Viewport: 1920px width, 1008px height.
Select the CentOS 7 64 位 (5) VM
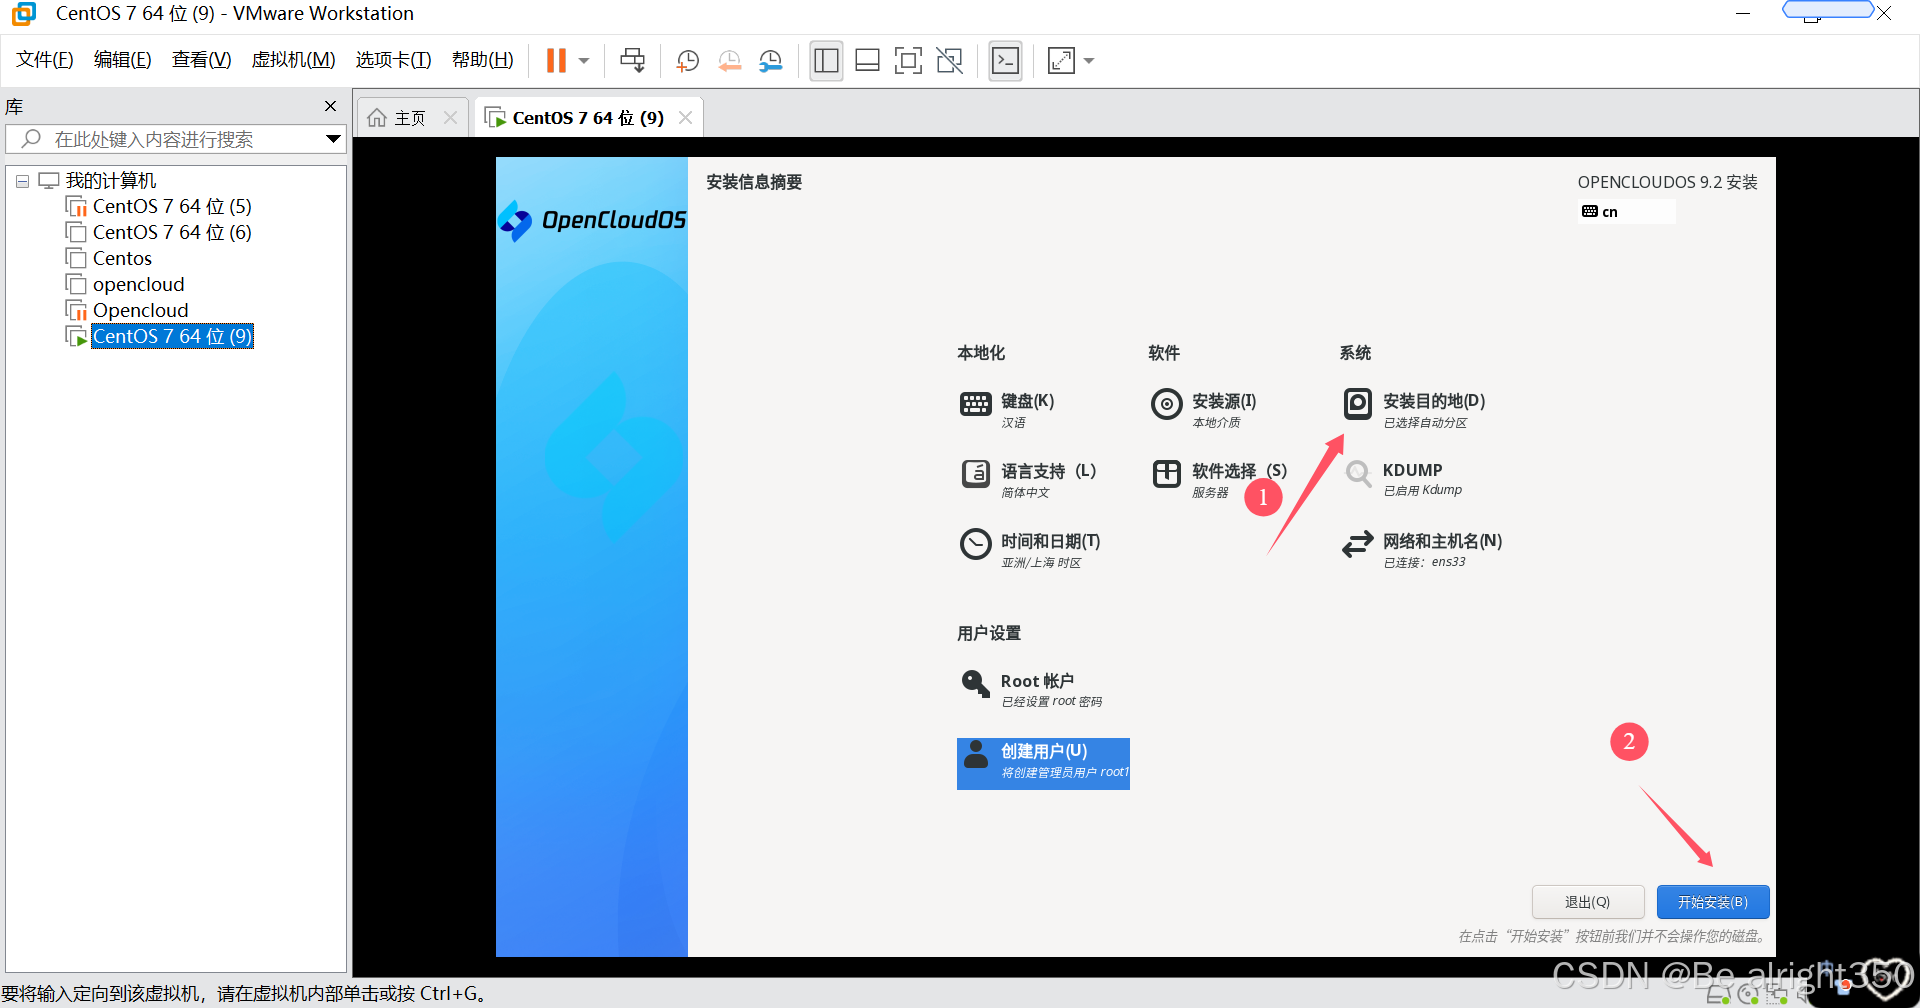[170, 206]
